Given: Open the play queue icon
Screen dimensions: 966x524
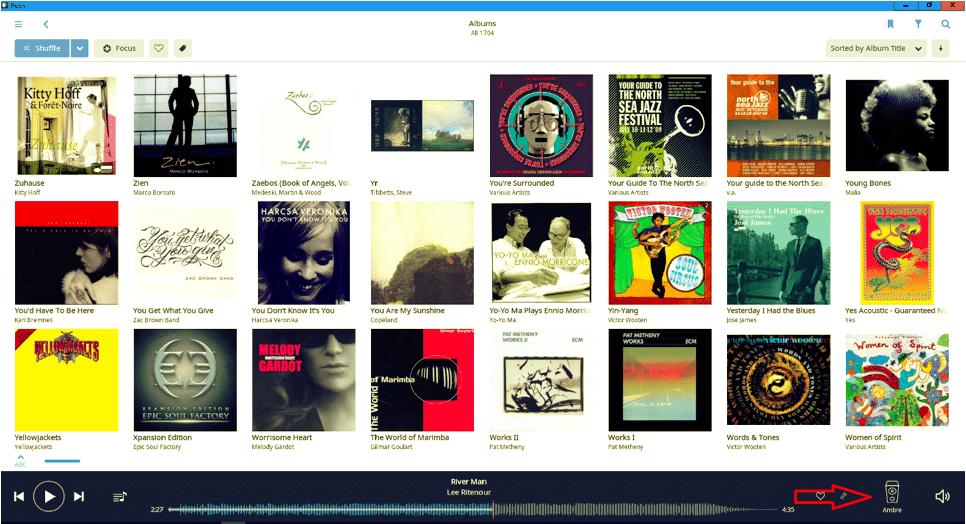Looking at the screenshot, I should pos(120,496).
